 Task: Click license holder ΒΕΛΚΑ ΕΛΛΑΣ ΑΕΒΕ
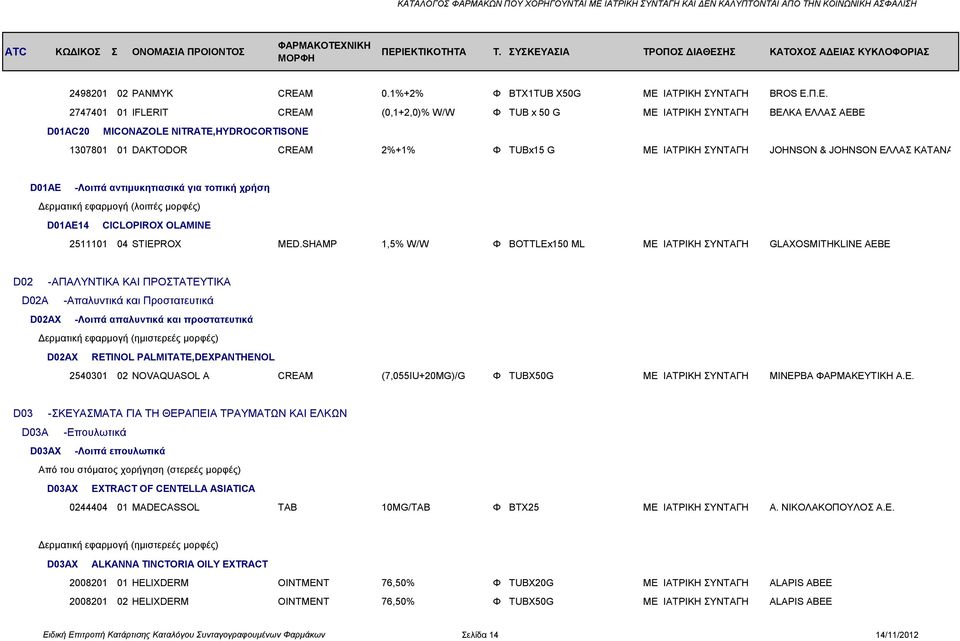coord(817,113)
